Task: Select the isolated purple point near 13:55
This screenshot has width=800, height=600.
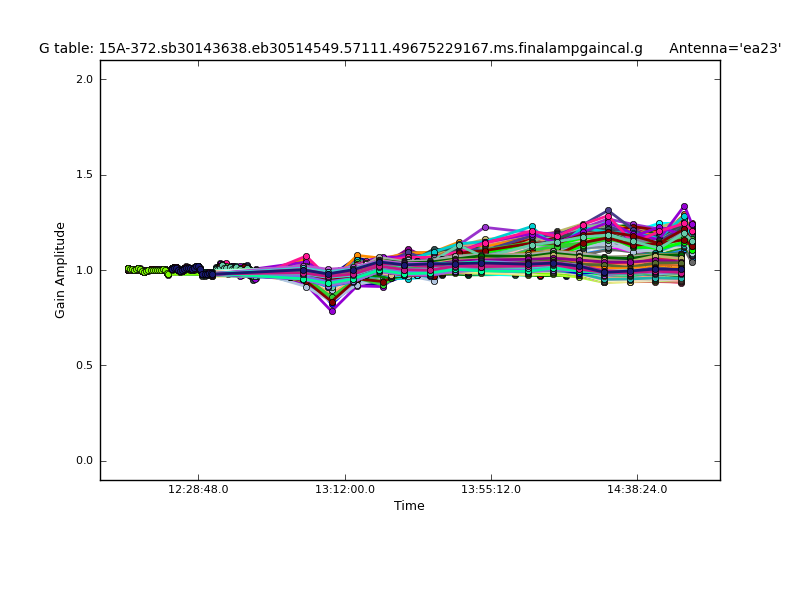Action: click(485, 228)
